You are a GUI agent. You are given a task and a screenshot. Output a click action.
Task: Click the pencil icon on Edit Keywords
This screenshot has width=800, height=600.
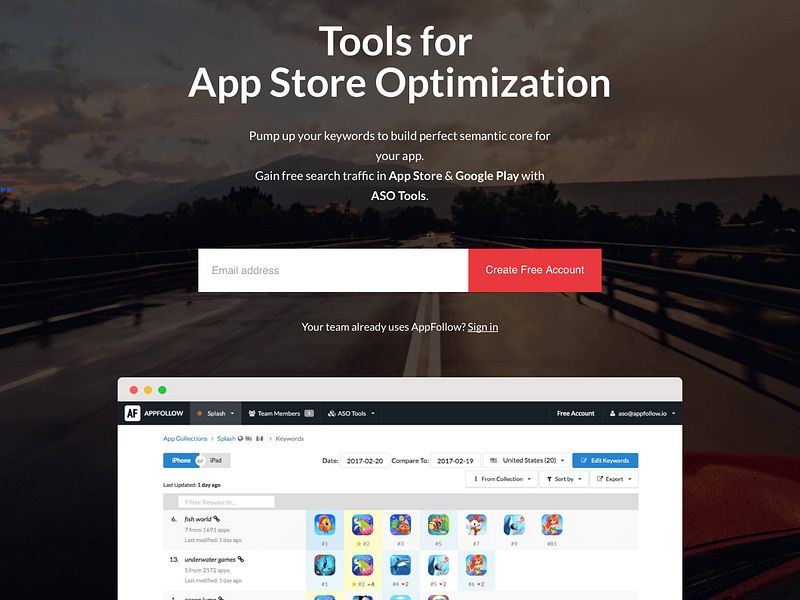tap(583, 460)
